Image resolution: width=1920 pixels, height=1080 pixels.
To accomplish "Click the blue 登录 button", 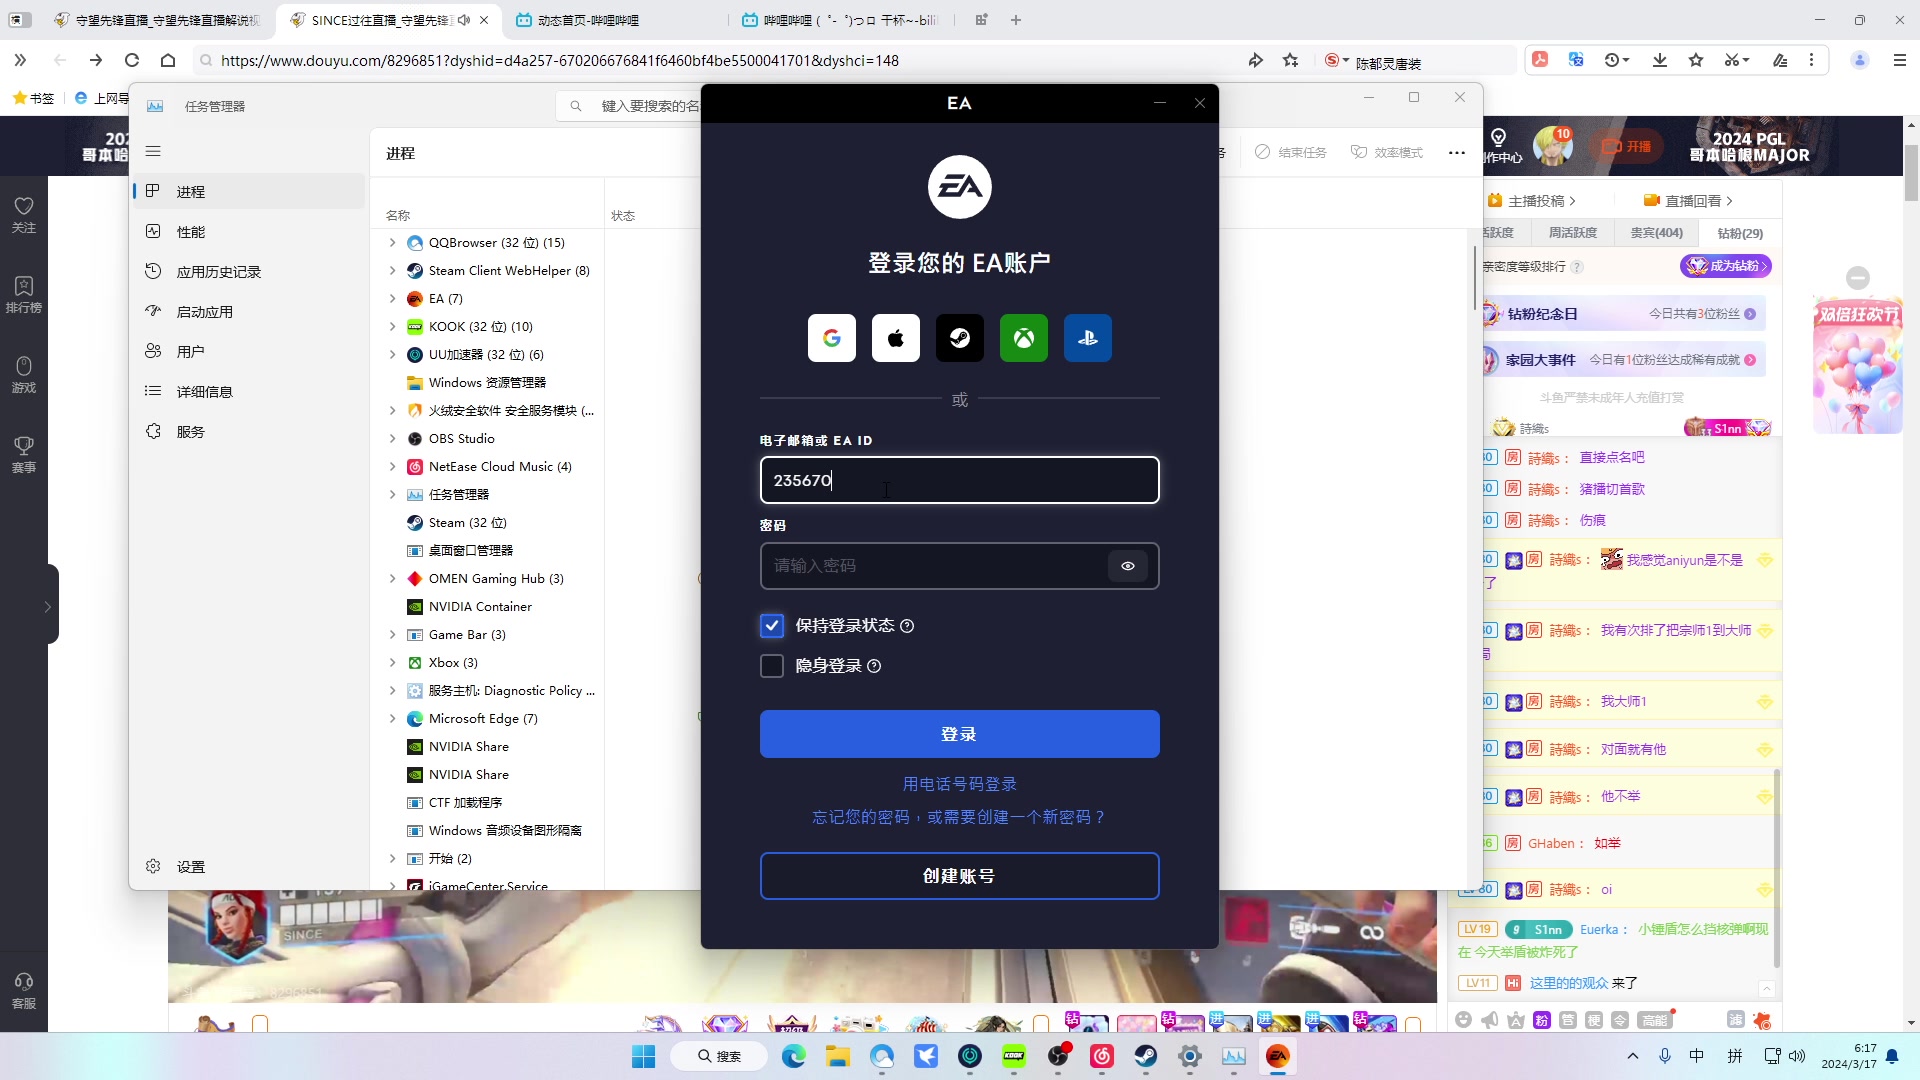I will [x=959, y=734].
